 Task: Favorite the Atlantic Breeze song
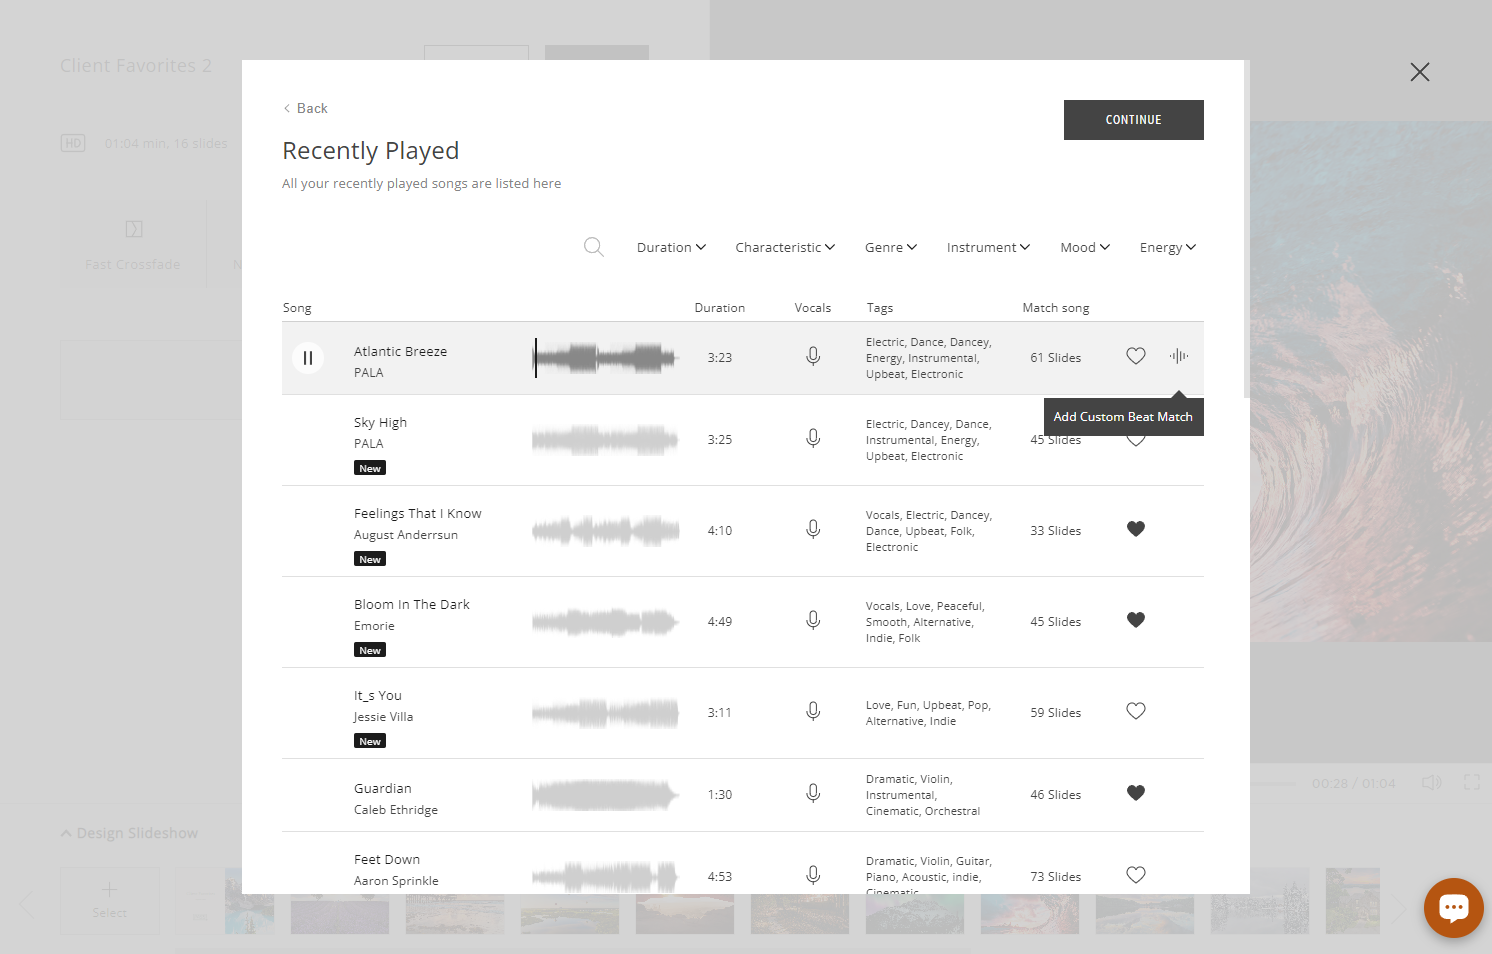pyautogui.click(x=1136, y=356)
